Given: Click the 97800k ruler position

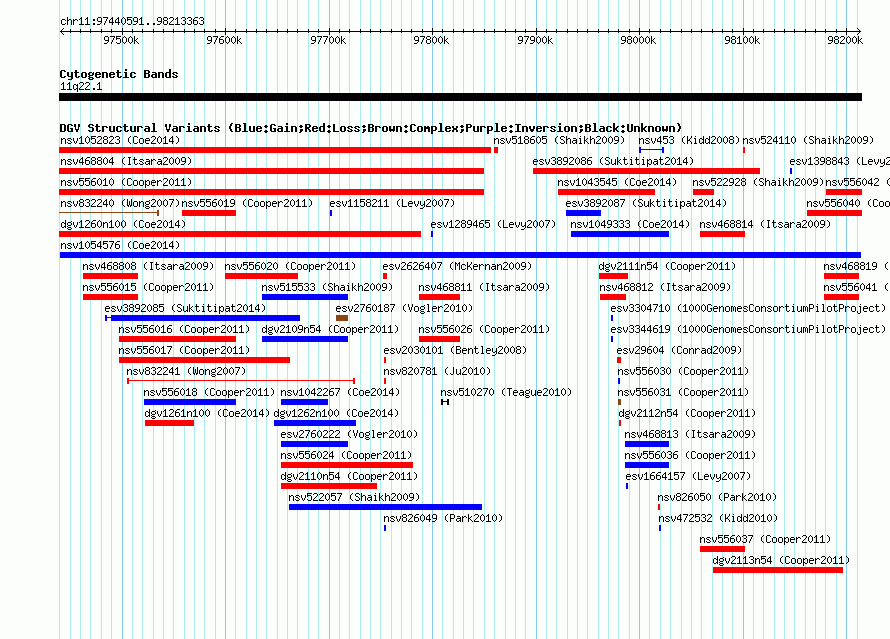Looking at the screenshot, I should click(x=431, y=40).
